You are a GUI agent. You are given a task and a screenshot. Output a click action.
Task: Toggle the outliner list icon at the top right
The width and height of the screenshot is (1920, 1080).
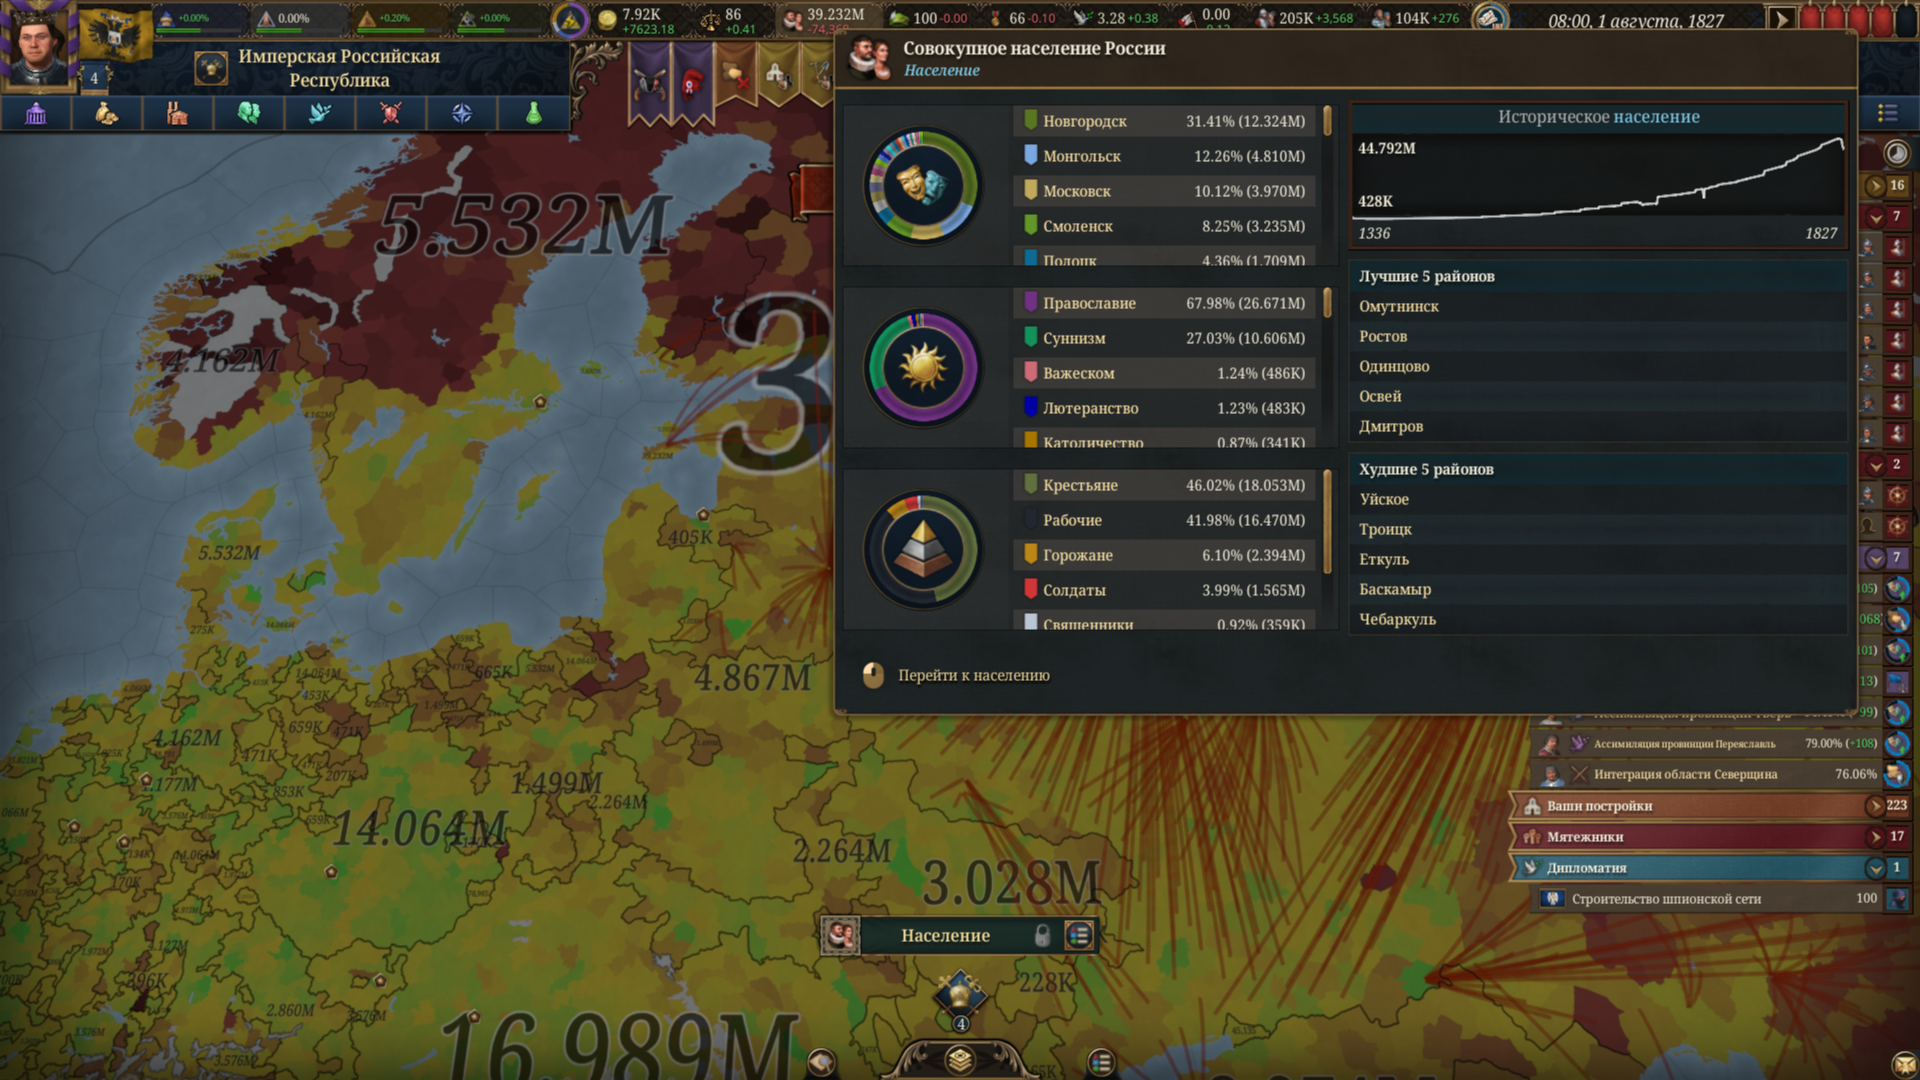pyautogui.click(x=1887, y=113)
